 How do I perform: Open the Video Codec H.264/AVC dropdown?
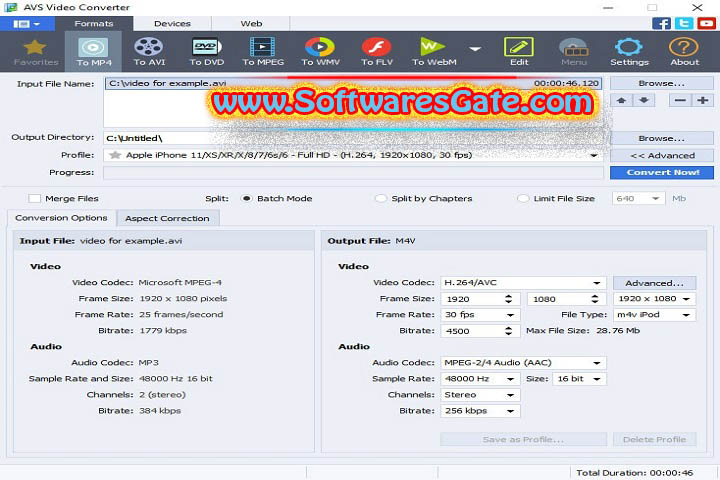coord(523,283)
